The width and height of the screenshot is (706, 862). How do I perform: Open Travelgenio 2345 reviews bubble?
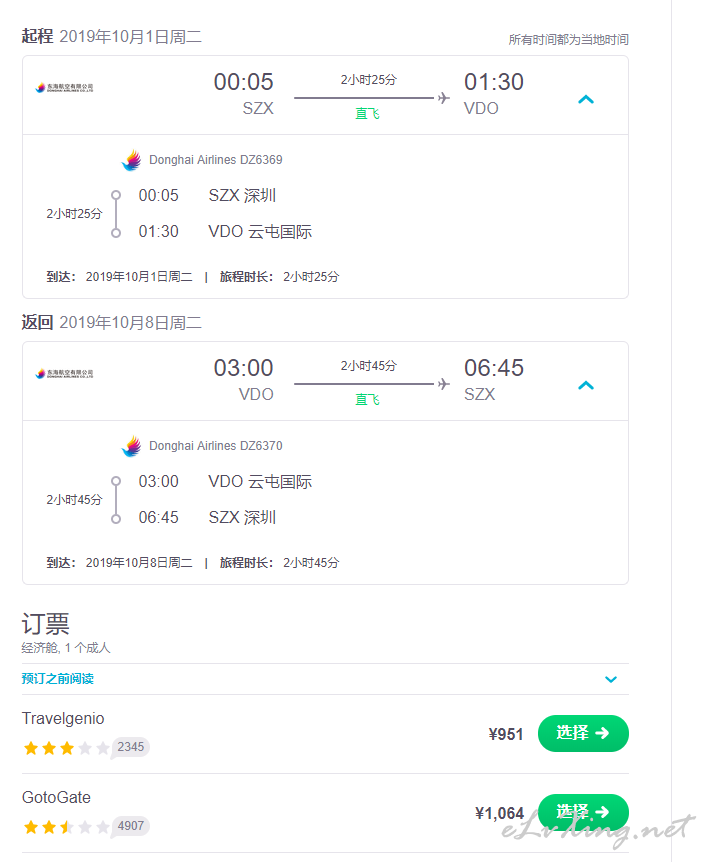pyautogui.click(x=131, y=747)
